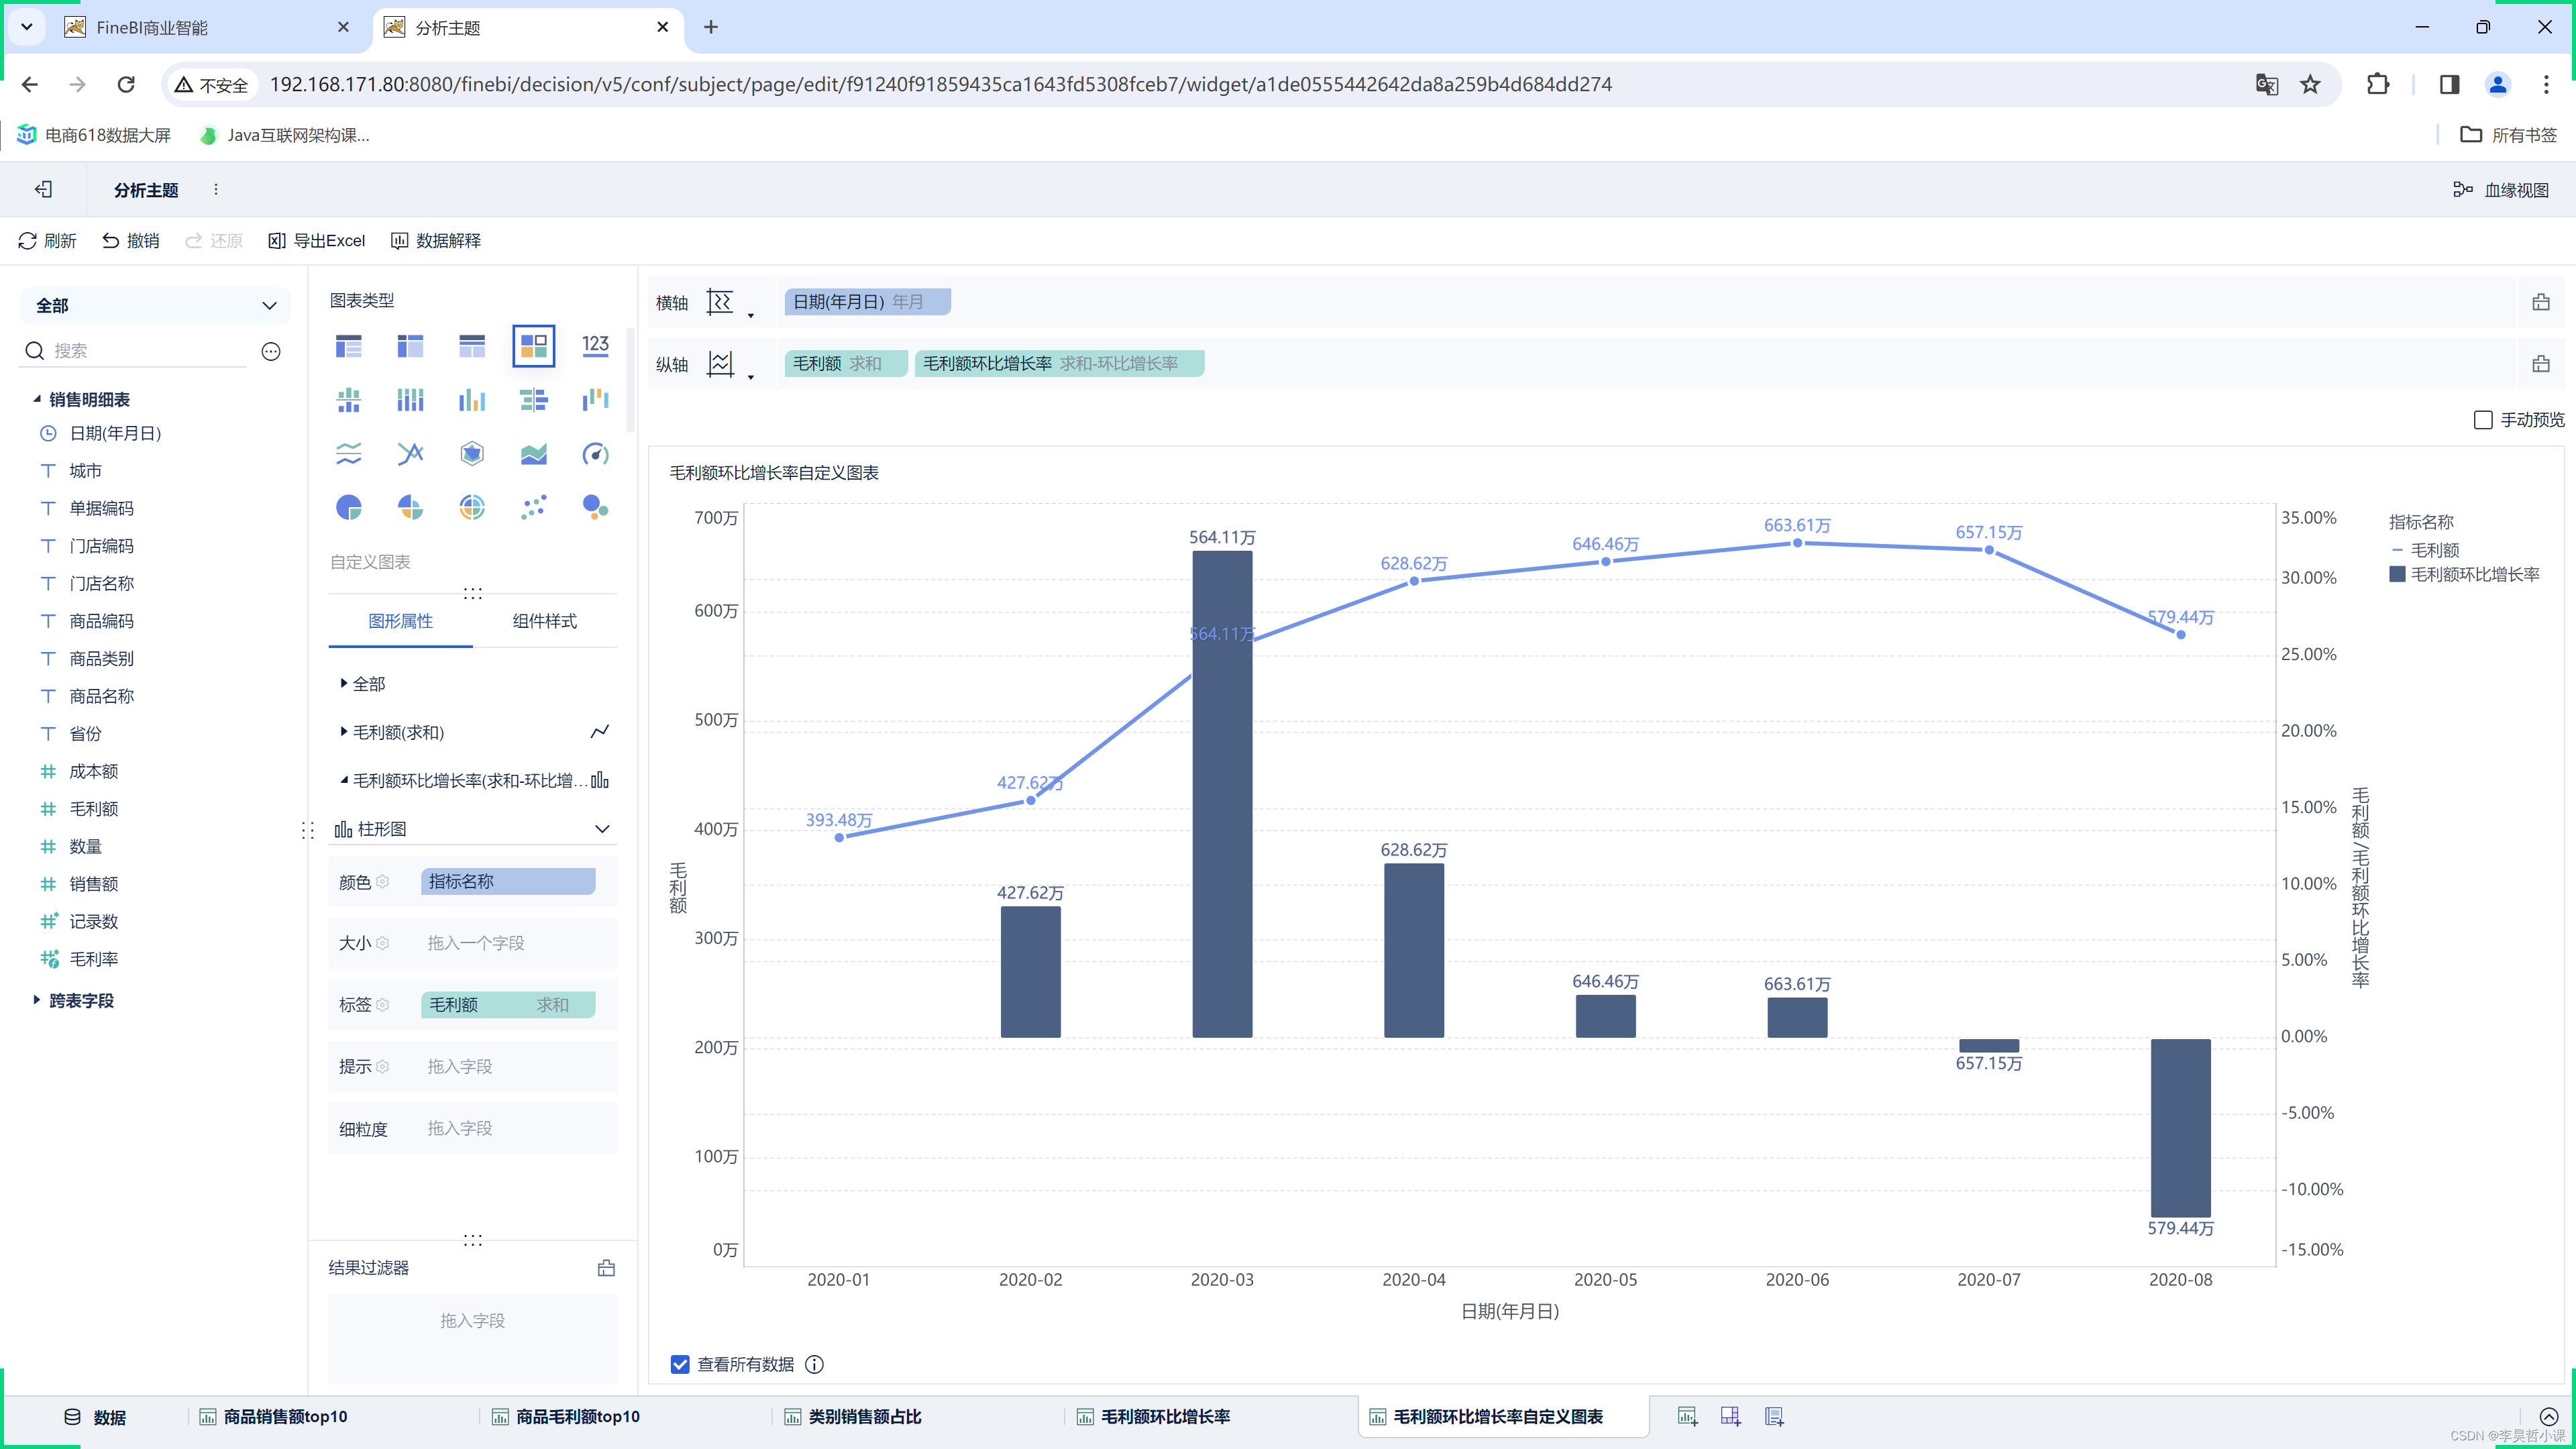Pick the waterfall chart icon
Image resolution: width=2576 pixels, height=1449 pixels.
pos(595,400)
